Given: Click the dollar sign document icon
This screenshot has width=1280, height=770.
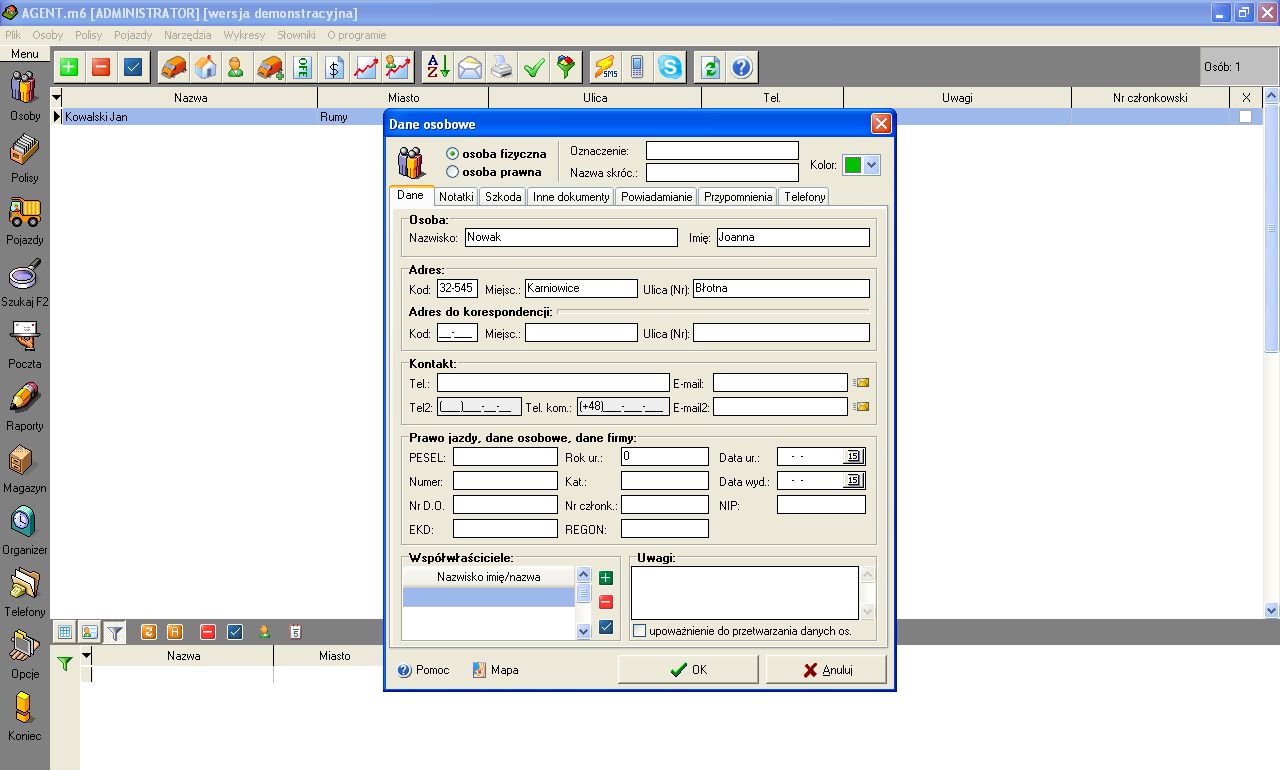Looking at the screenshot, I should click(334, 67).
